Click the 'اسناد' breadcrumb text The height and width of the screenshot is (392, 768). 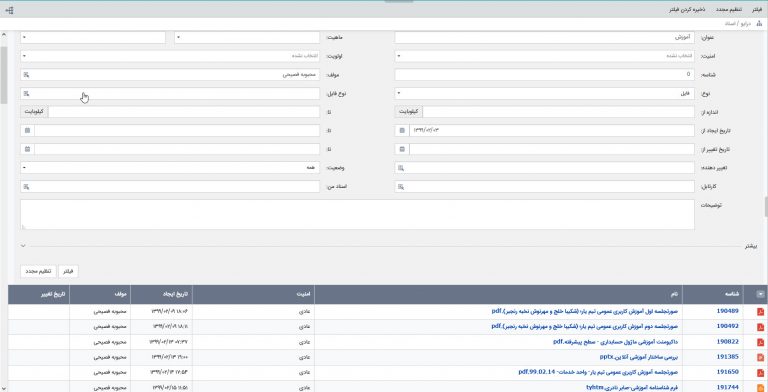(x=730, y=24)
